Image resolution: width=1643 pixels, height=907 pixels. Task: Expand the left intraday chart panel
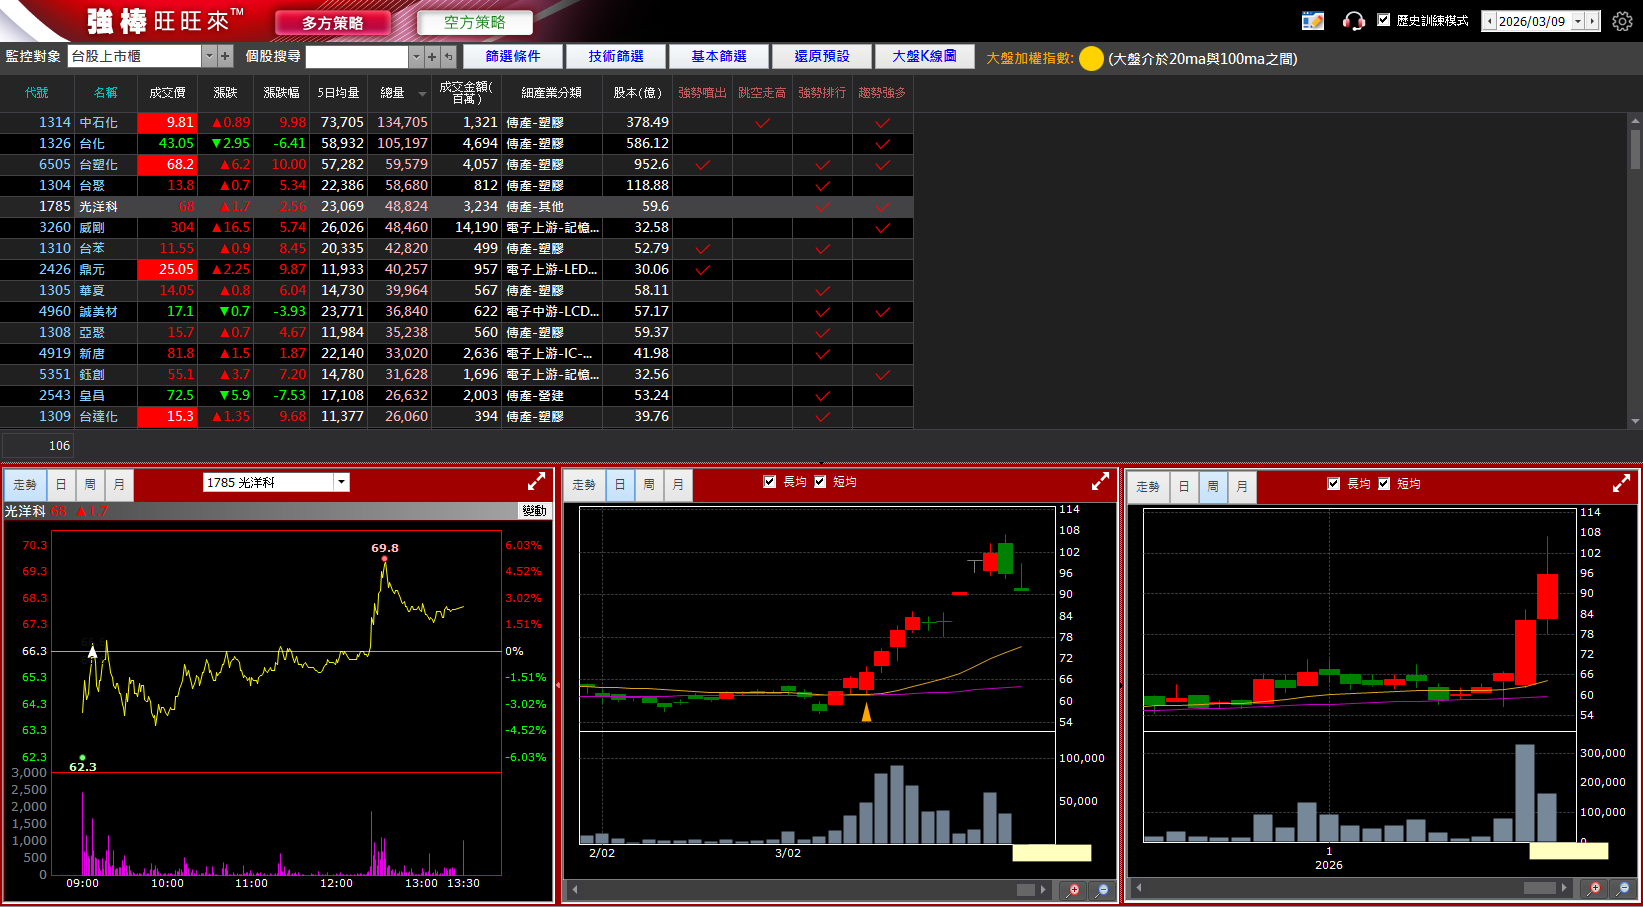click(537, 482)
